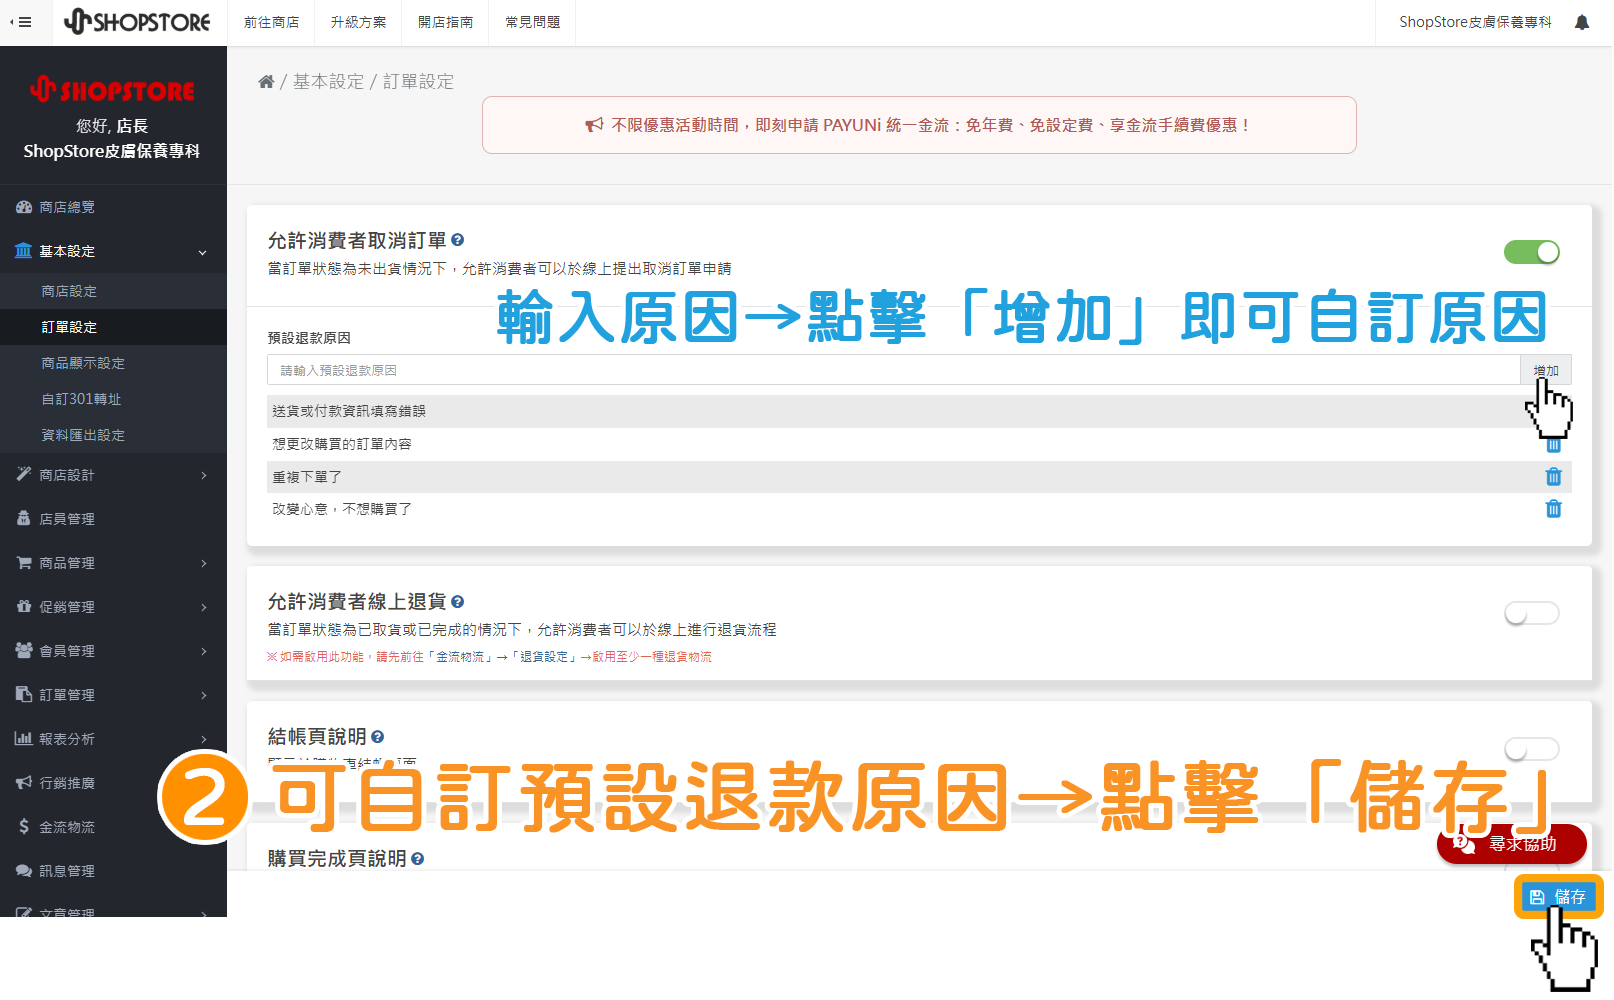This screenshot has height=1000, width=1614.
Task: Disable the 允許消費者取消訂單 toggle
Action: point(1530,252)
